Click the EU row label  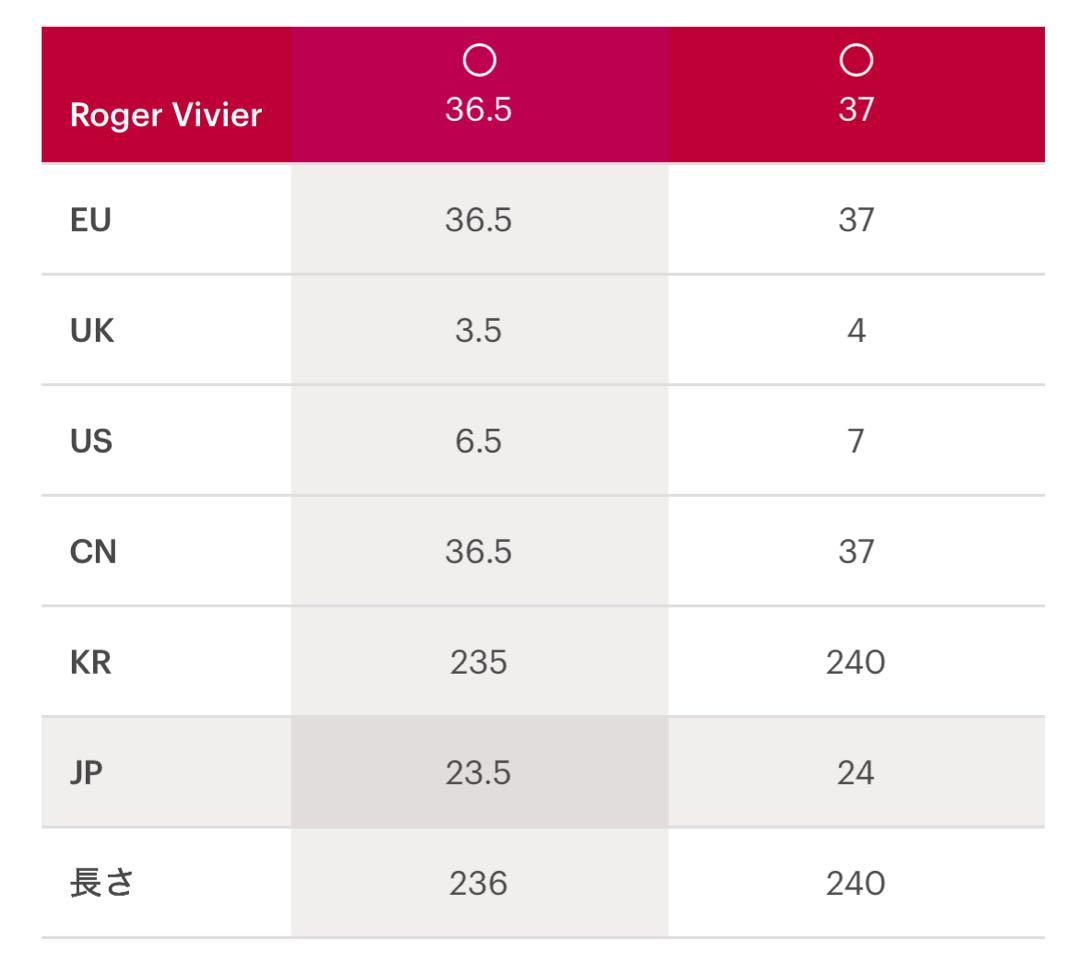point(89,220)
